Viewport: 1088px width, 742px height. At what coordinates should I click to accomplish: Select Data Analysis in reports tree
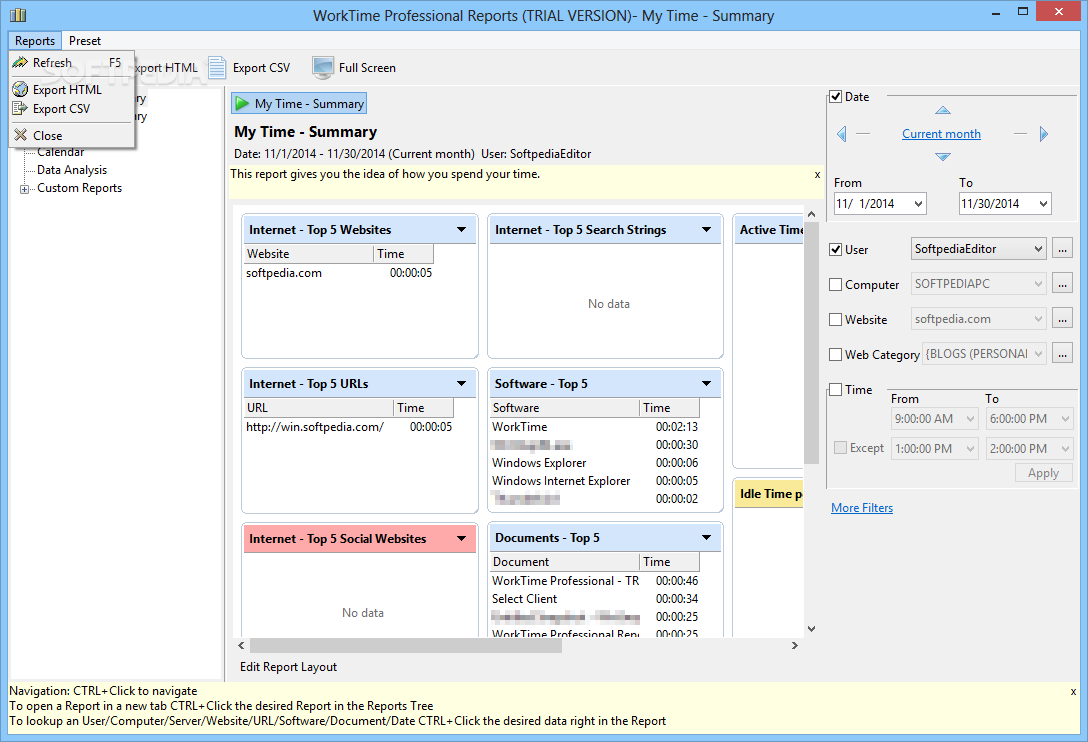coord(72,169)
